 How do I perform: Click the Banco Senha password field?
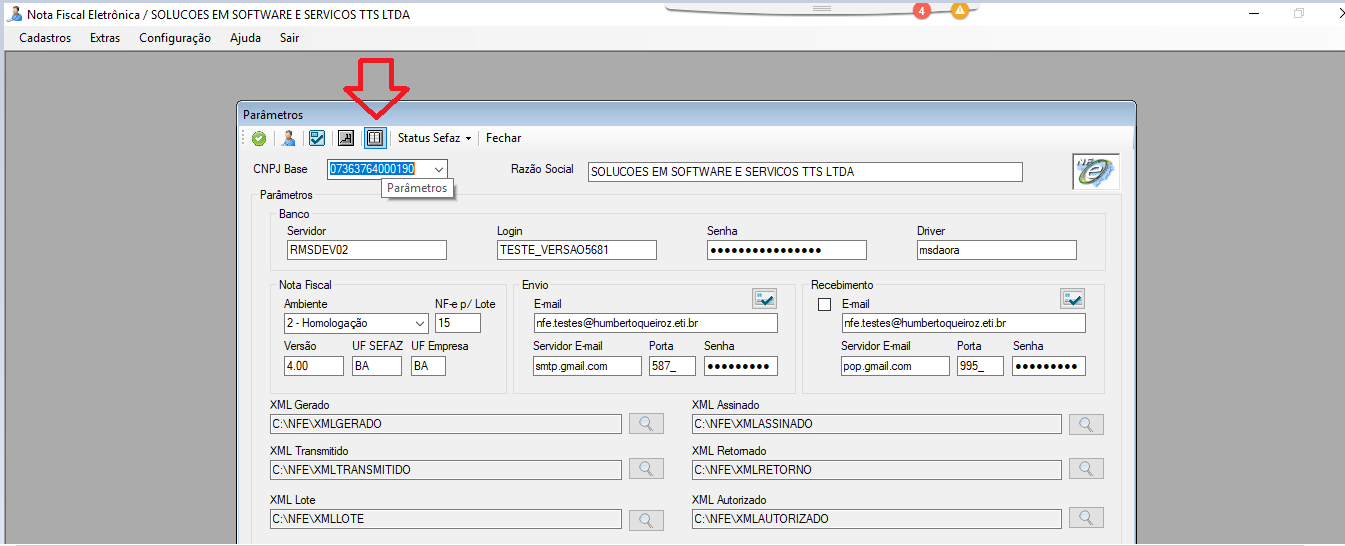click(787, 250)
